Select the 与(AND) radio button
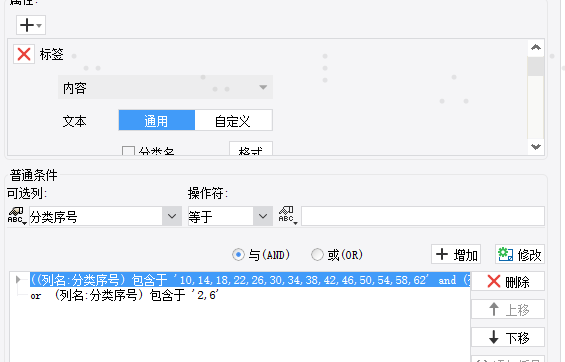This screenshot has width=565, height=362. tap(238, 255)
